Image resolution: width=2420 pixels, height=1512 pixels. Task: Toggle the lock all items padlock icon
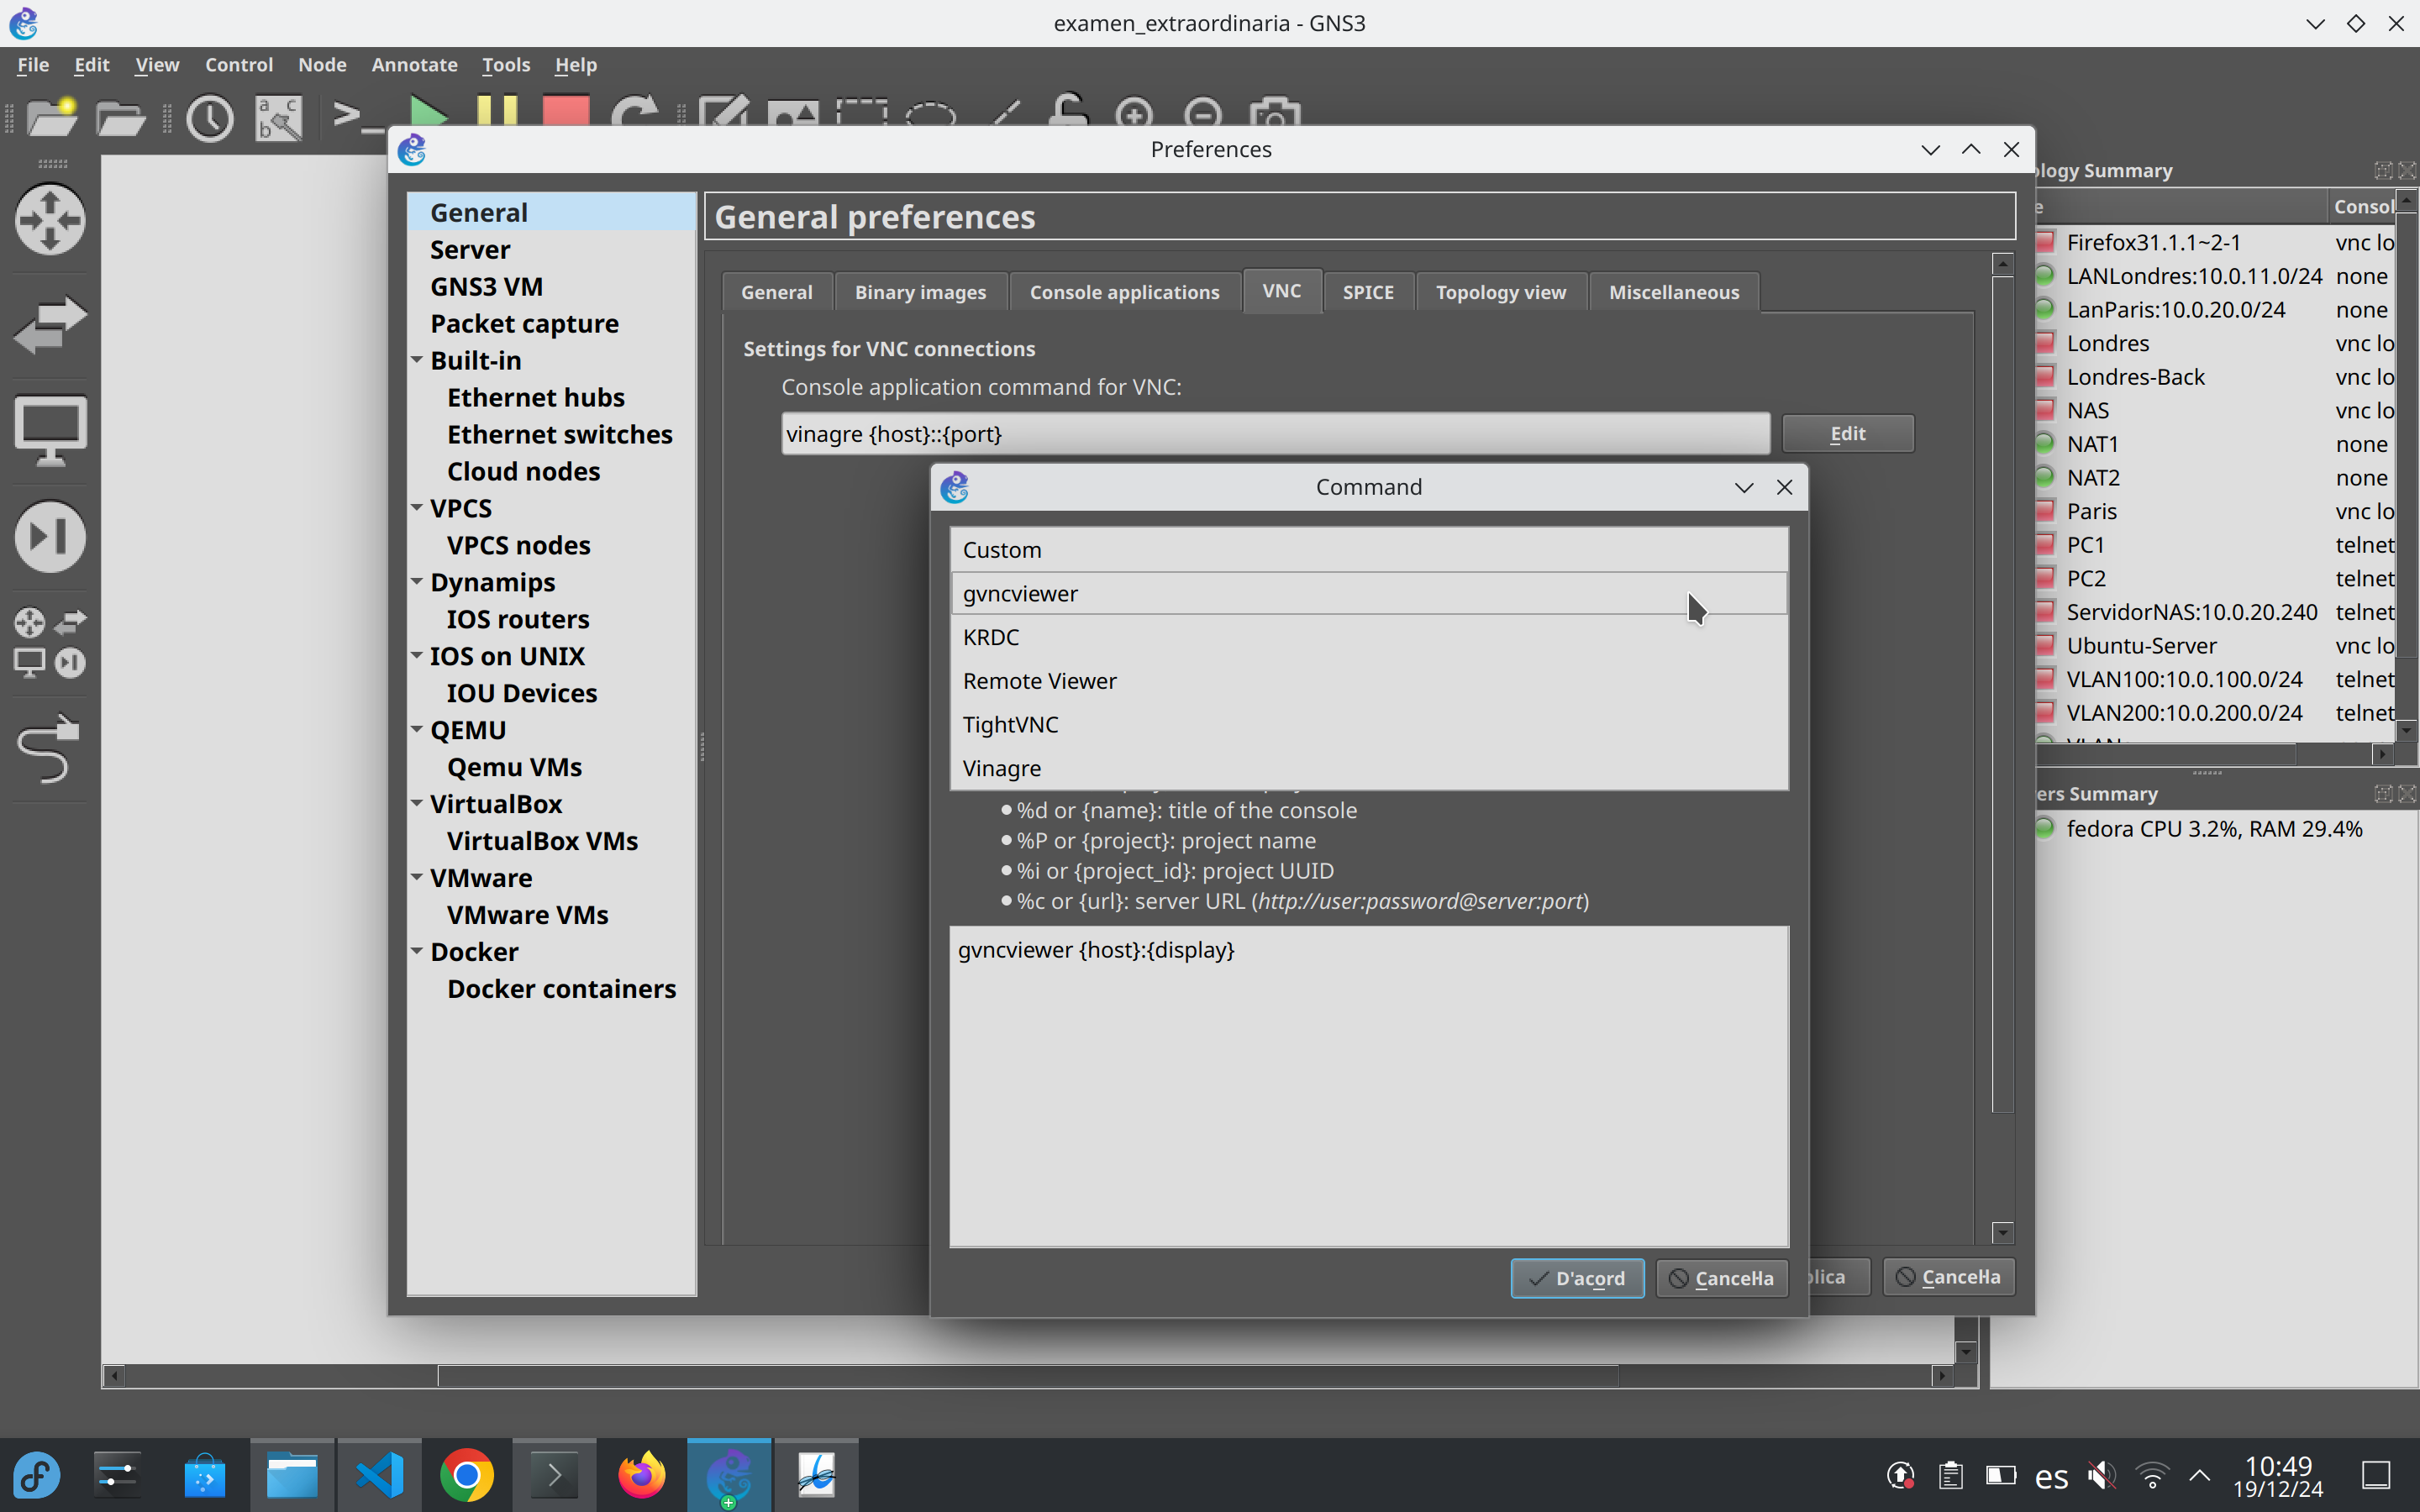coord(1067,113)
